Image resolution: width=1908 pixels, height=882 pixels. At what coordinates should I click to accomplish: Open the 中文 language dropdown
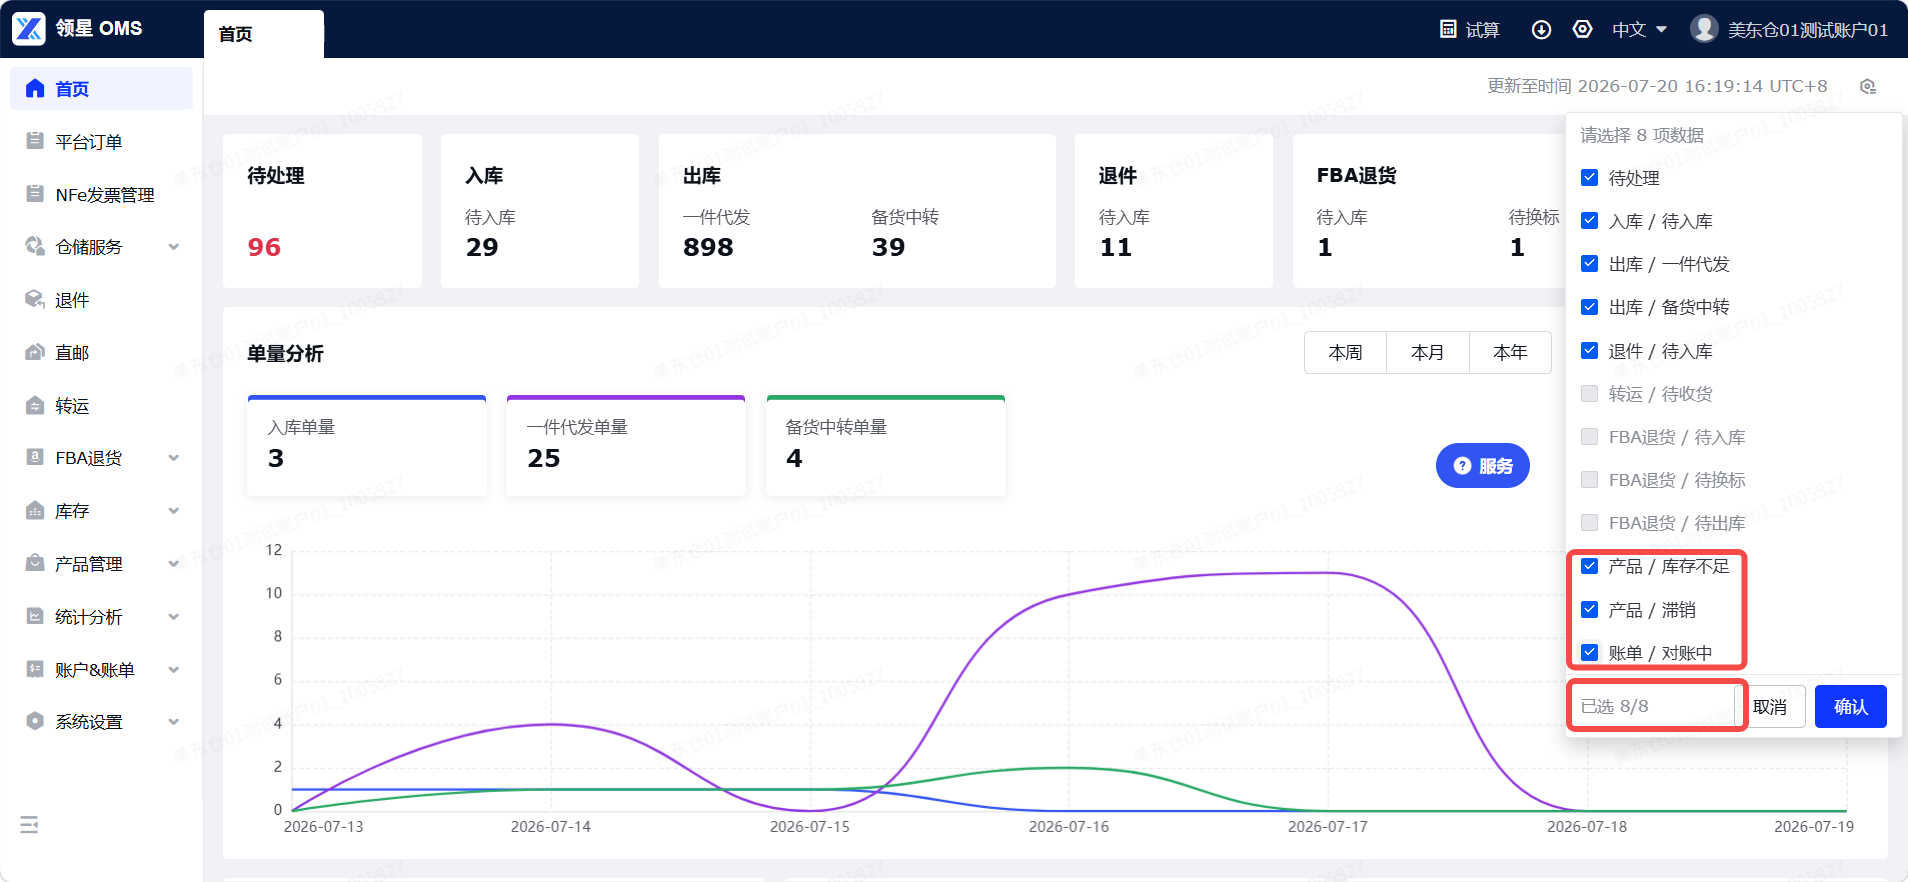point(1639,30)
